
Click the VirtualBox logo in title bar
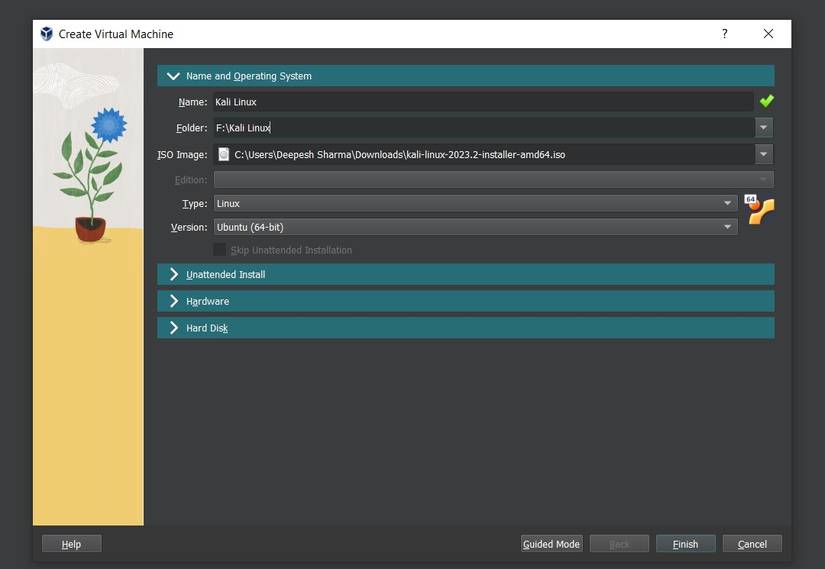(x=46, y=34)
